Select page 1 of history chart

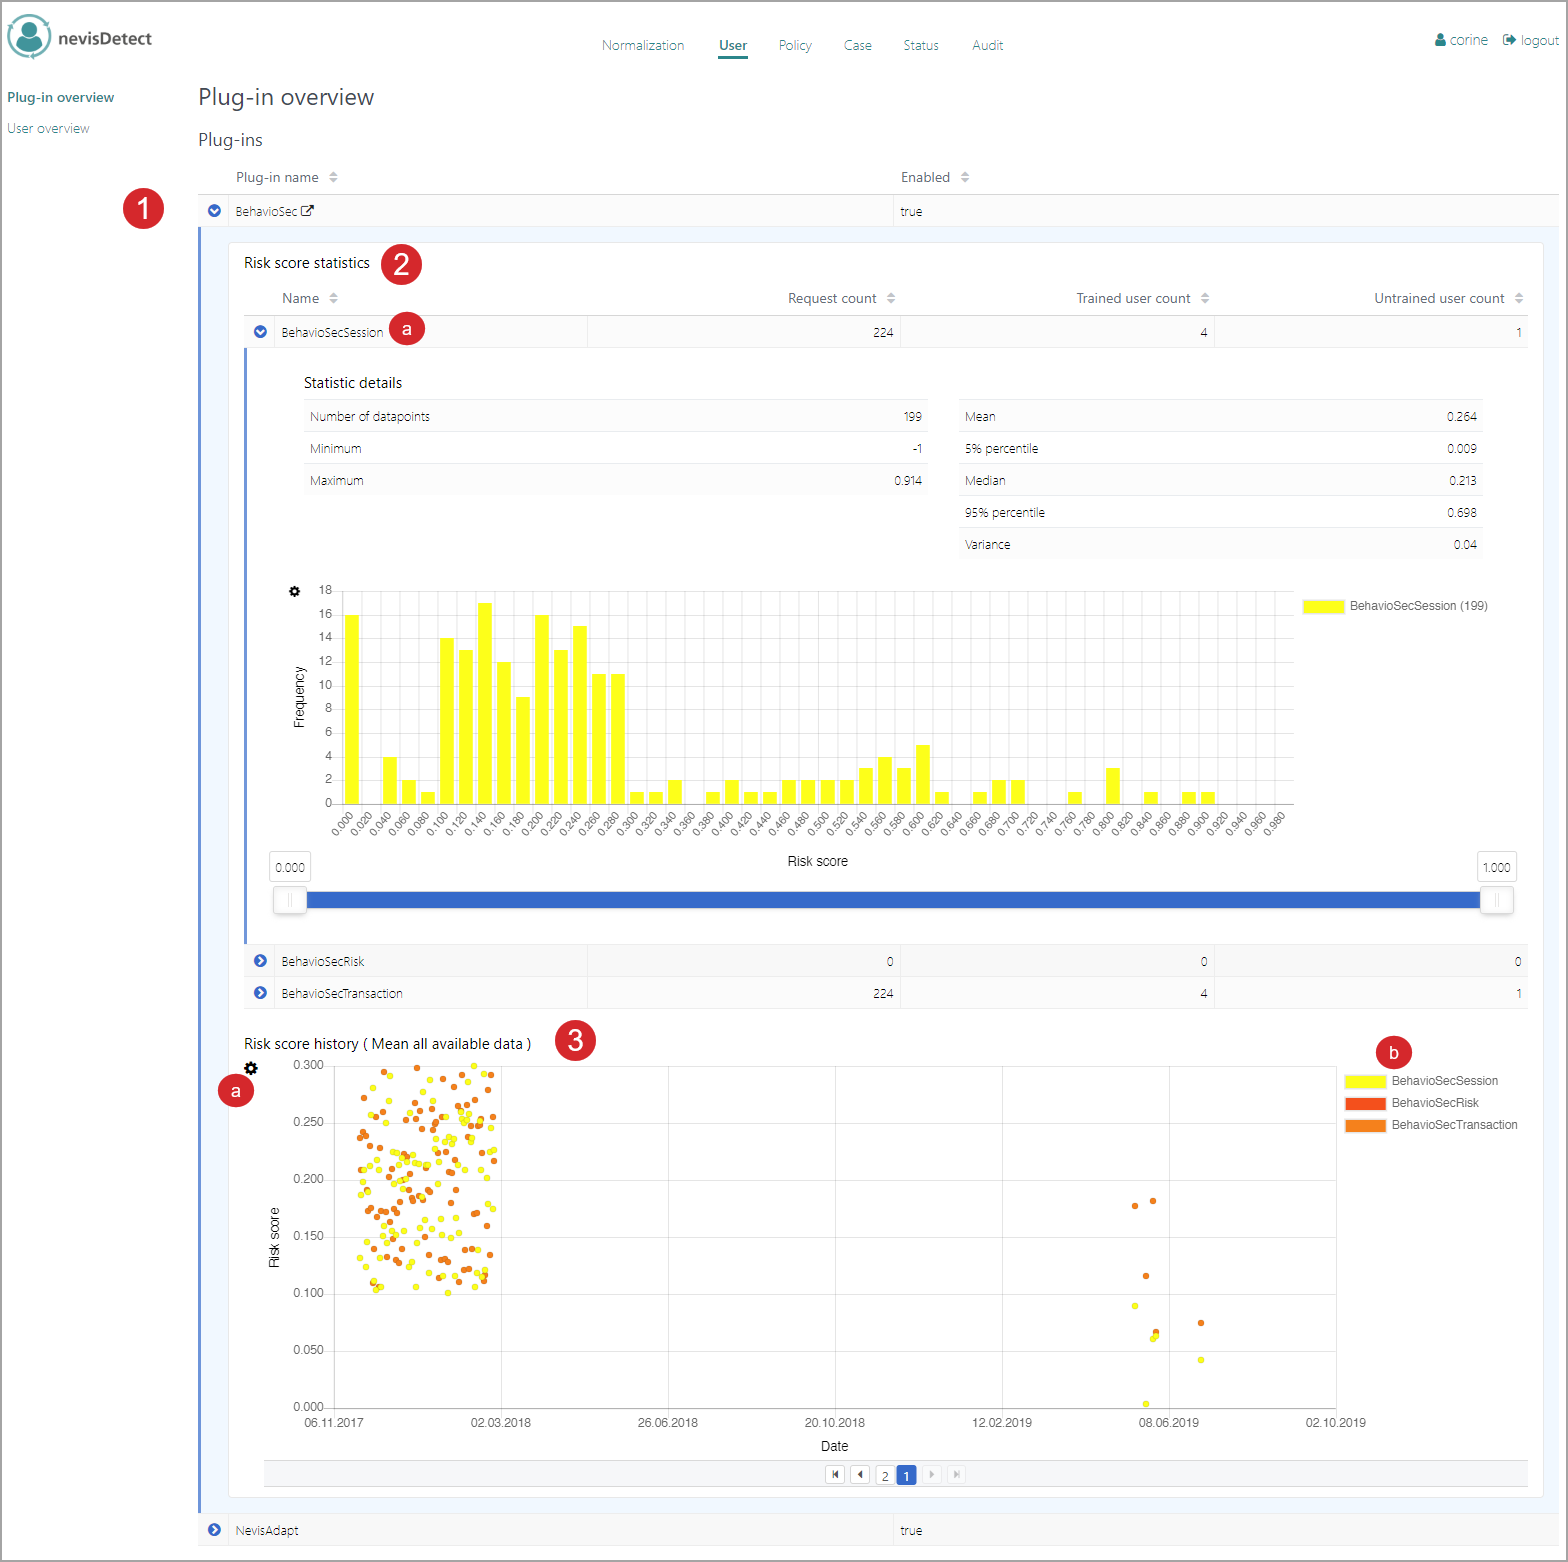[x=907, y=1475]
